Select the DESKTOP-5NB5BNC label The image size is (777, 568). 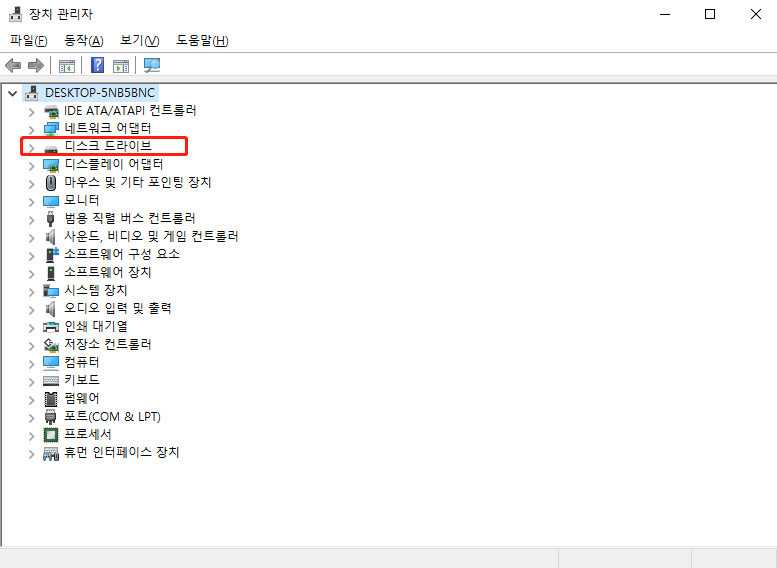(100, 93)
